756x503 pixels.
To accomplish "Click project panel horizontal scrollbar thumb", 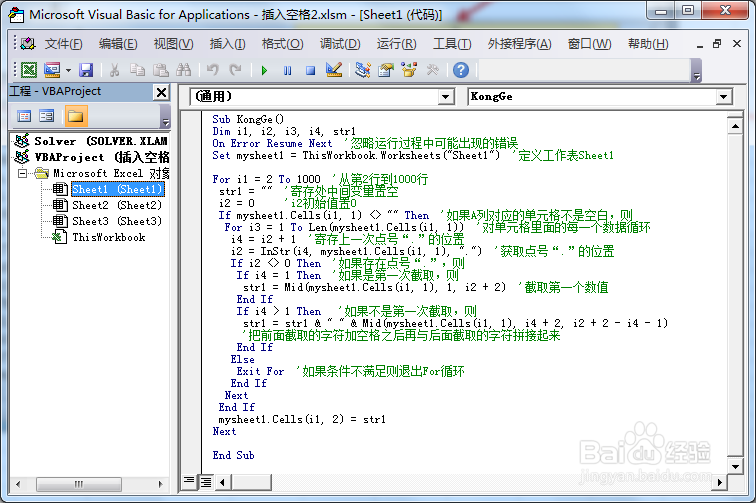I will tap(79, 484).
